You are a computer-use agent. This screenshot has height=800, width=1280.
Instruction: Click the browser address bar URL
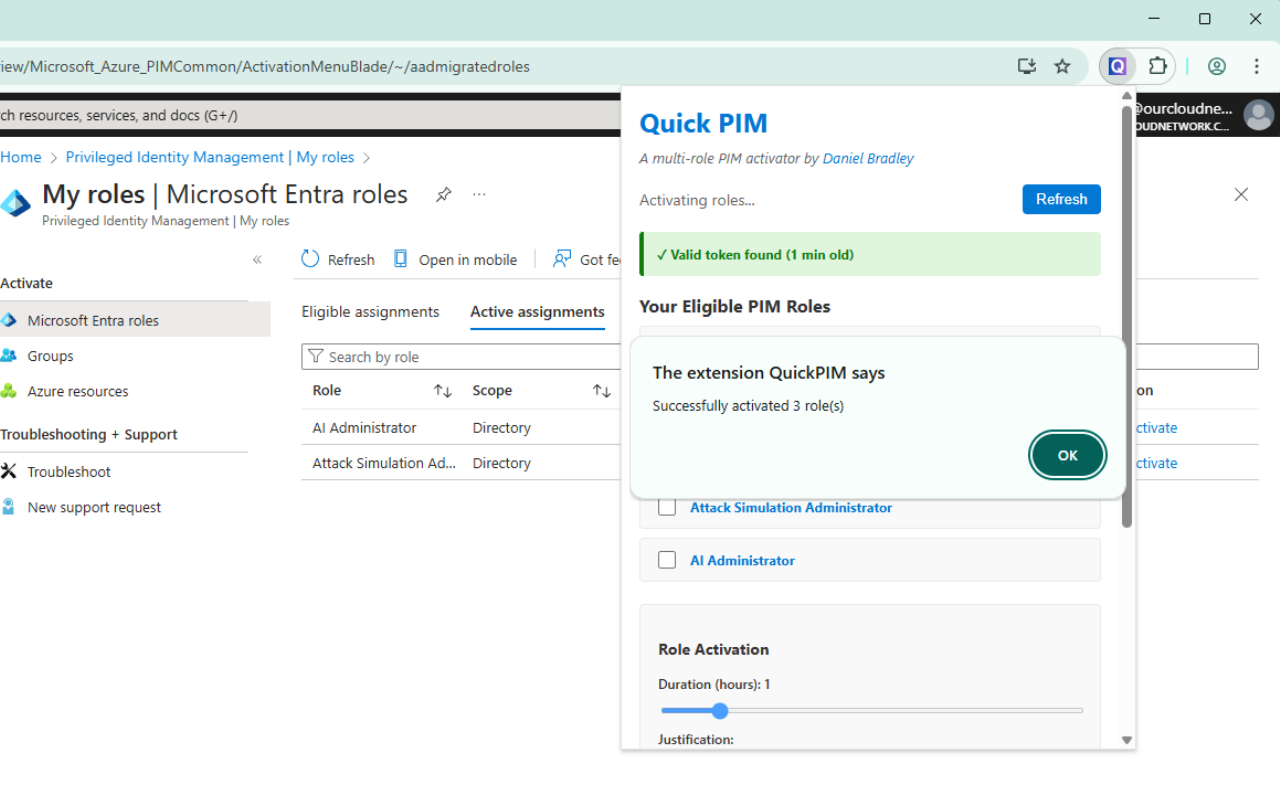tap(265, 67)
